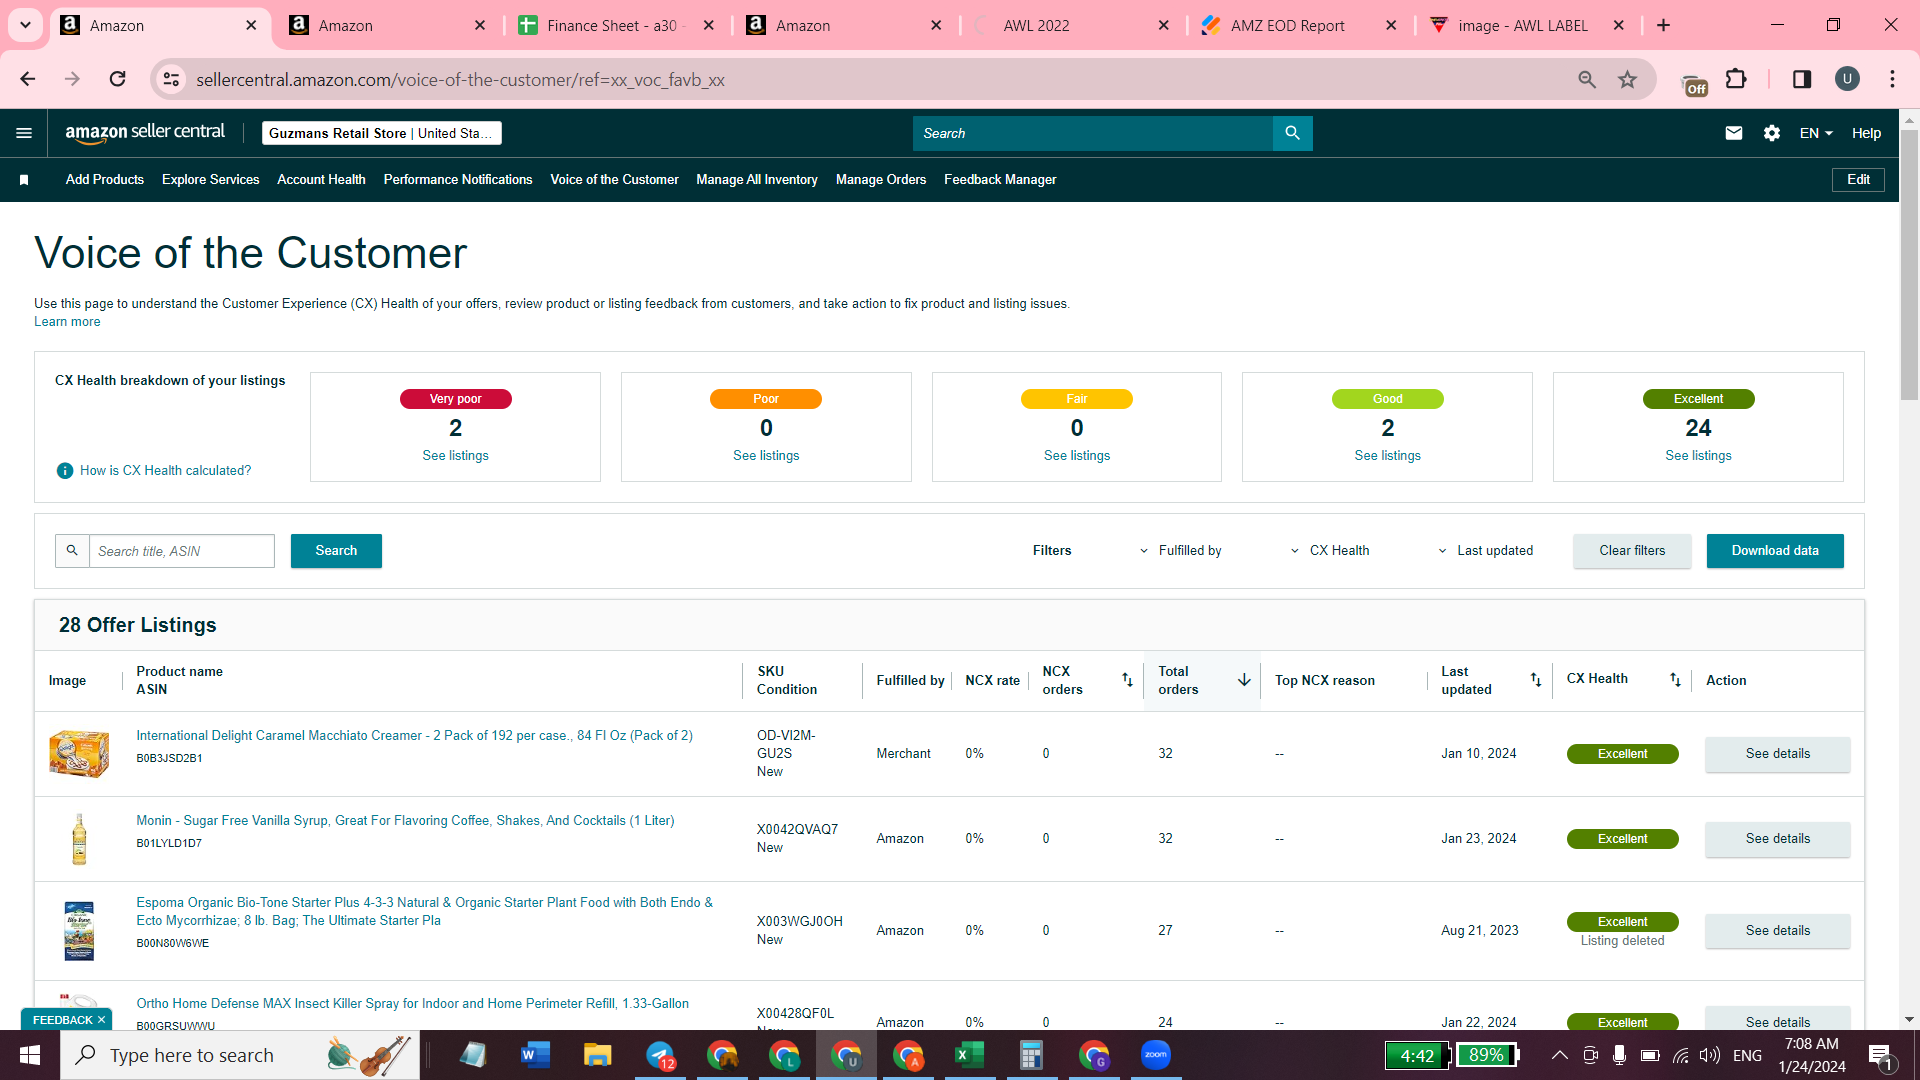This screenshot has height=1080, width=1920.
Task: Open Calculator from the taskbar
Action: pos(1032,1055)
